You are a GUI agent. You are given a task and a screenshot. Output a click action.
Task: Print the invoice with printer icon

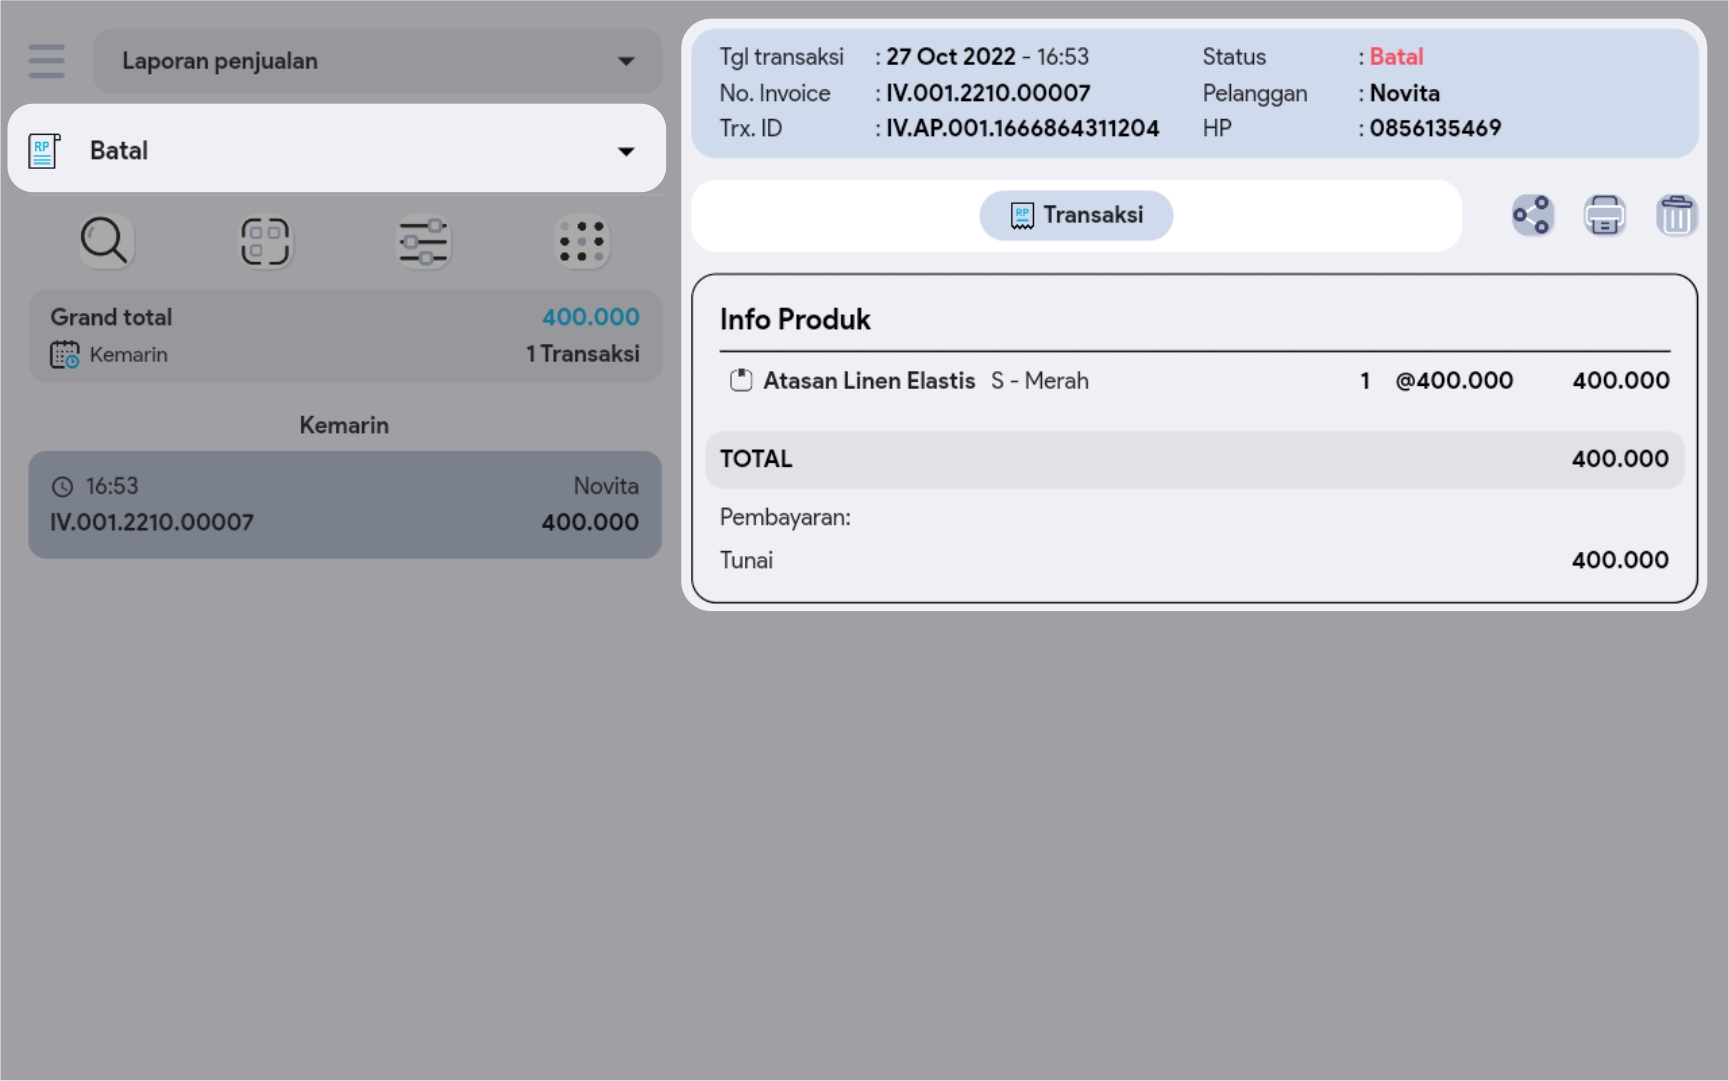pyautogui.click(x=1604, y=215)
